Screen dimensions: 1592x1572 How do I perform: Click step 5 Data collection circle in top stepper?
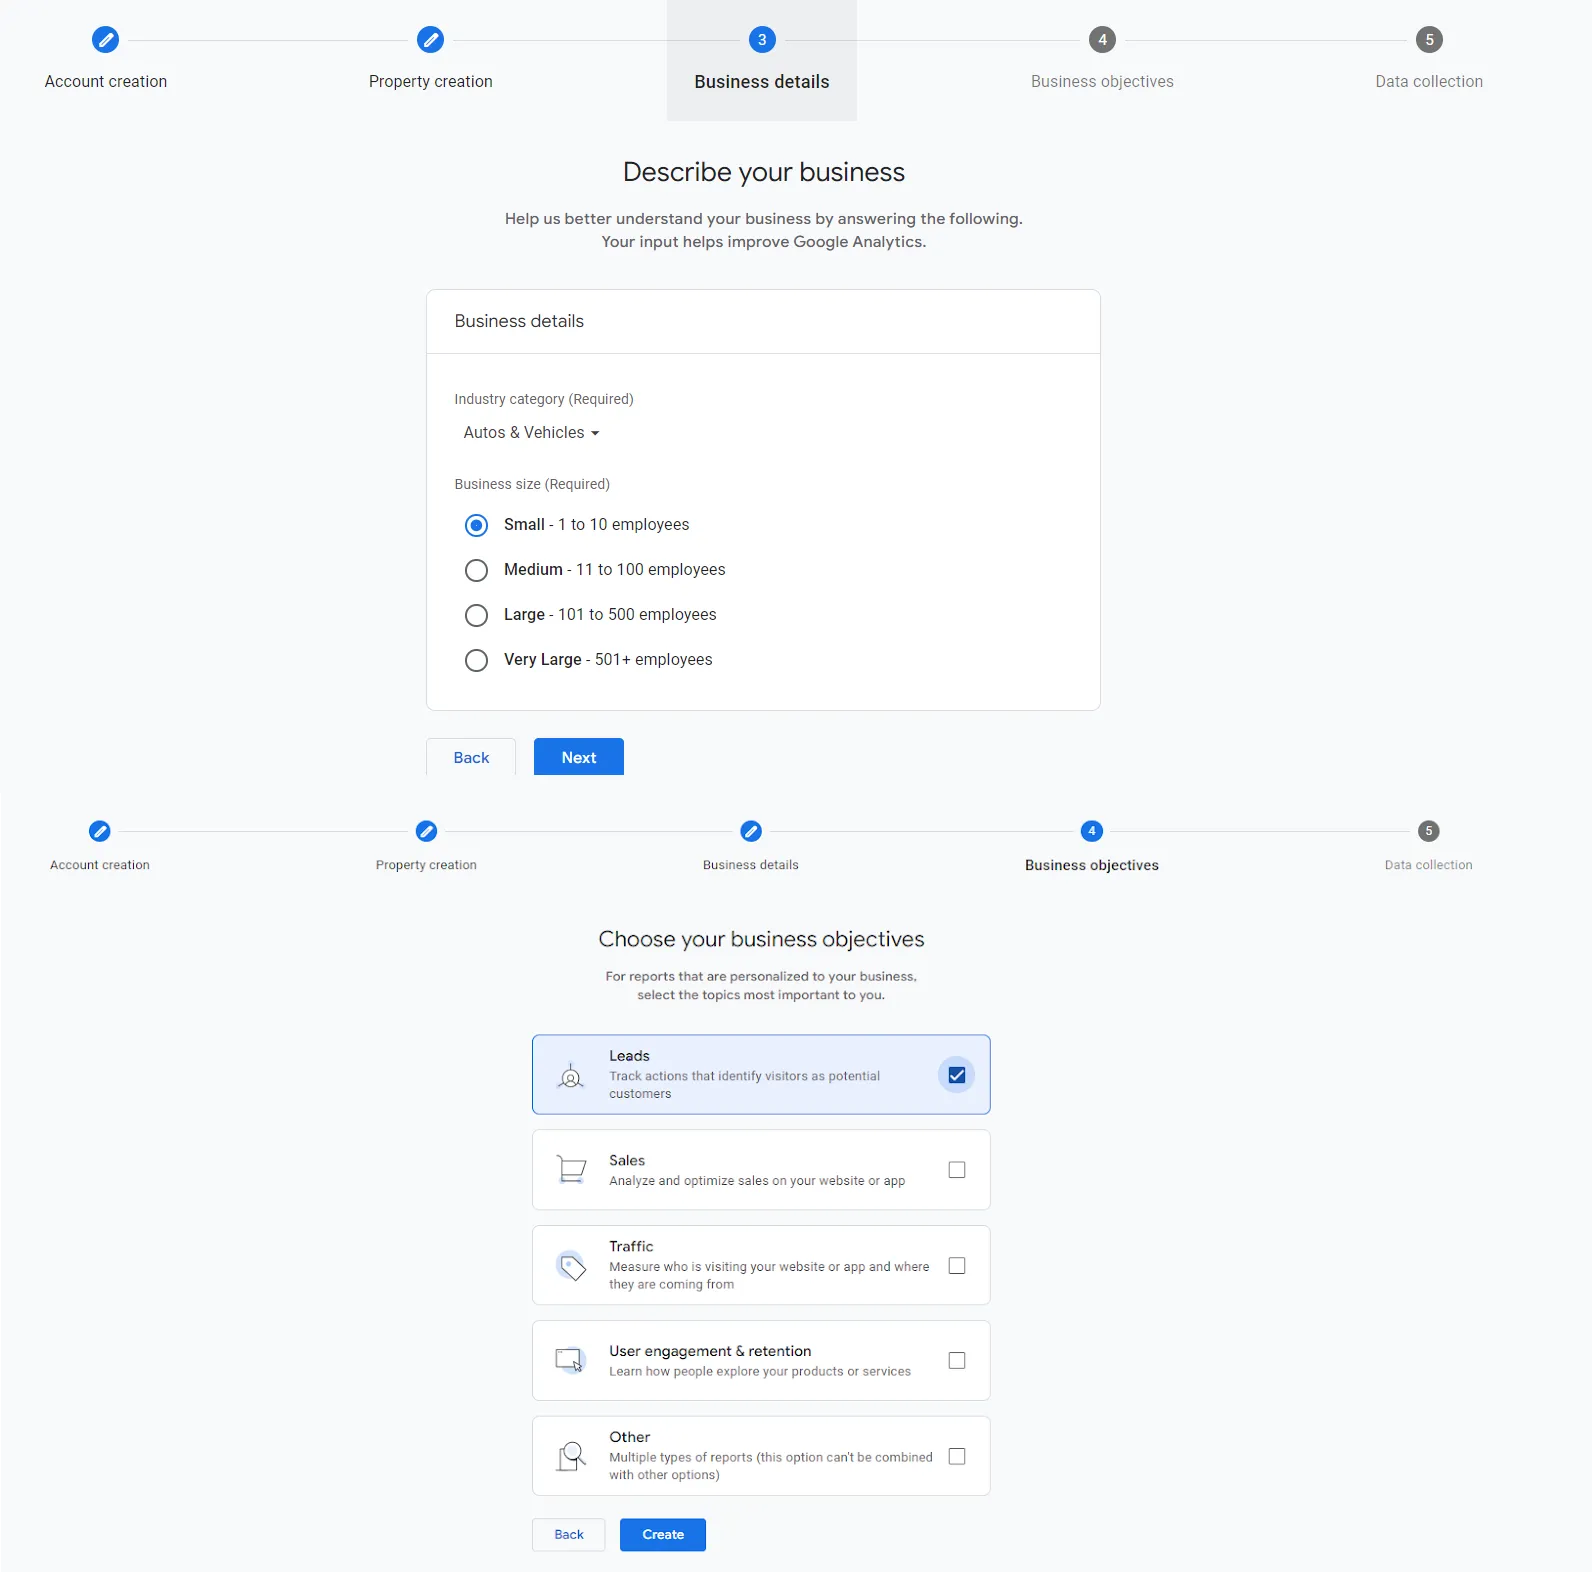coord(1429,40)
